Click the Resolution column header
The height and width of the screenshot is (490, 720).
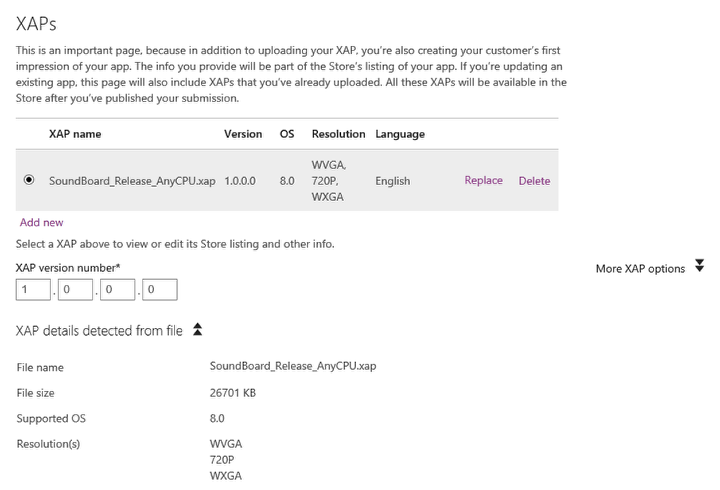click(338, 134)
